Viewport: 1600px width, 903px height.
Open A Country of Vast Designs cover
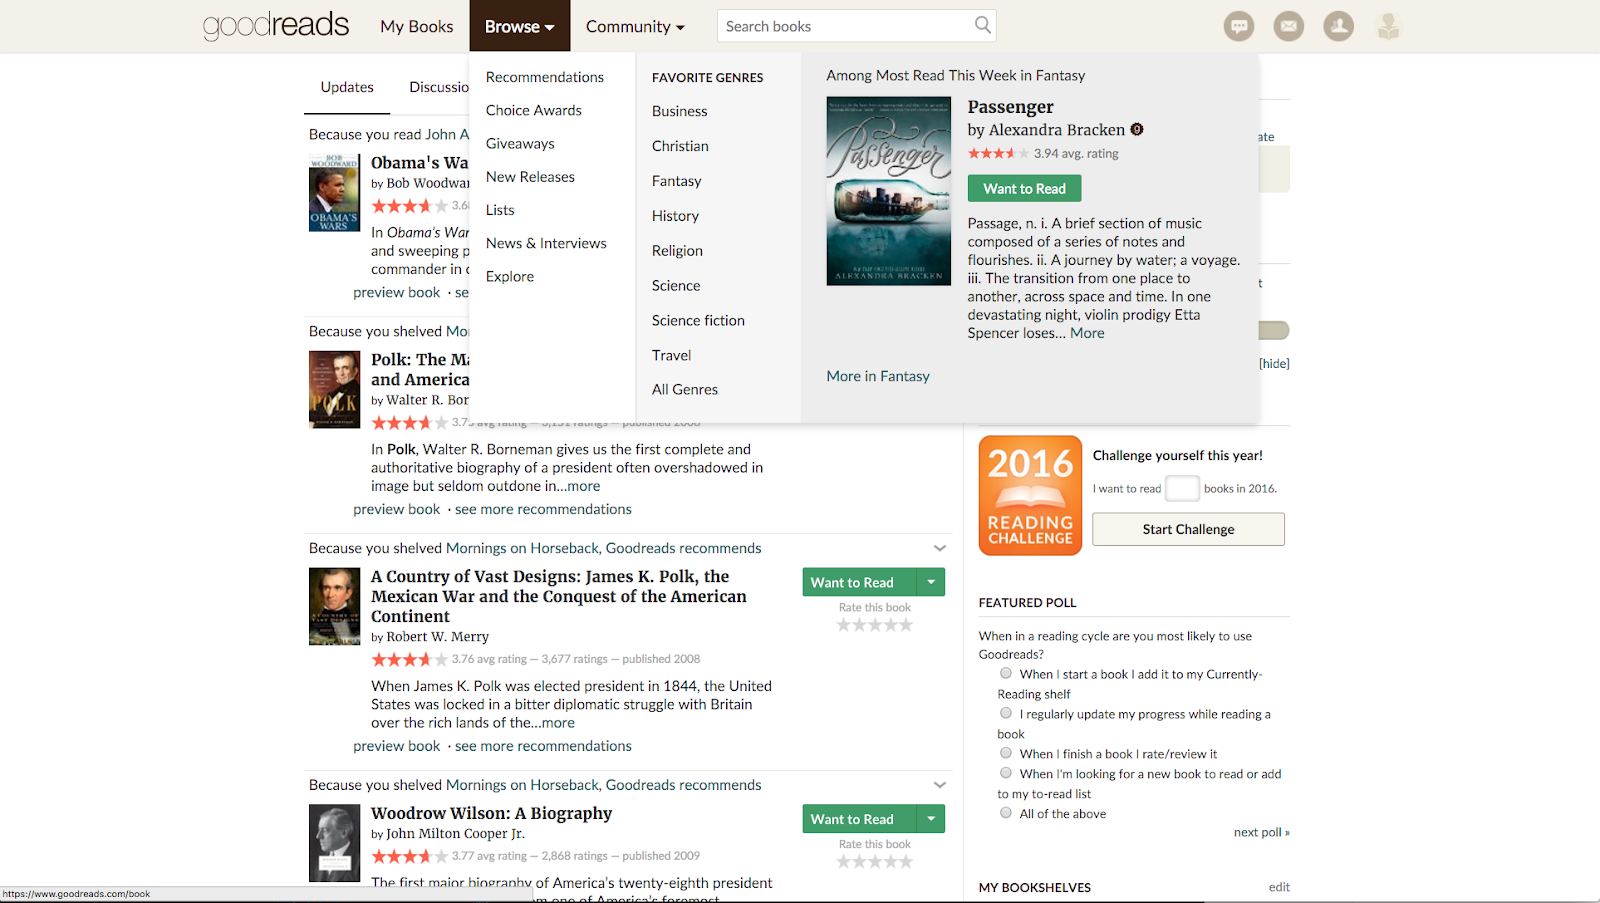tap(334, 607)
